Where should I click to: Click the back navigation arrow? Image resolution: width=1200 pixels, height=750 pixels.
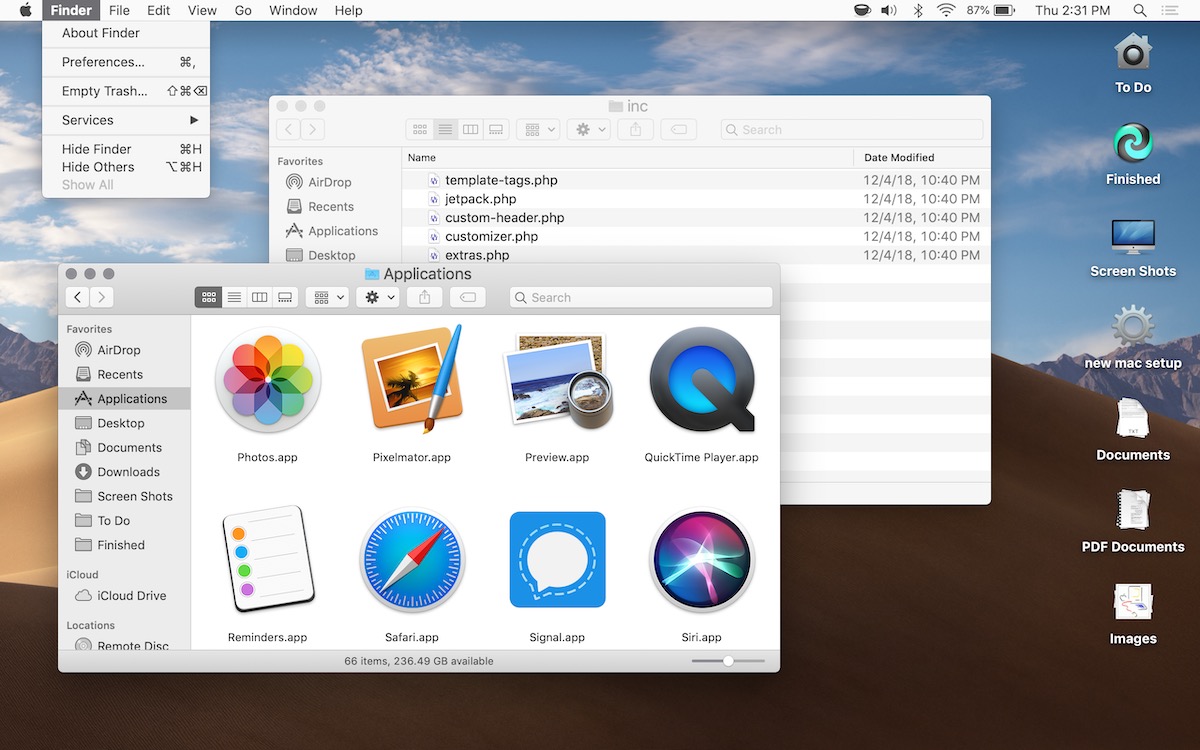click(77, 296)
